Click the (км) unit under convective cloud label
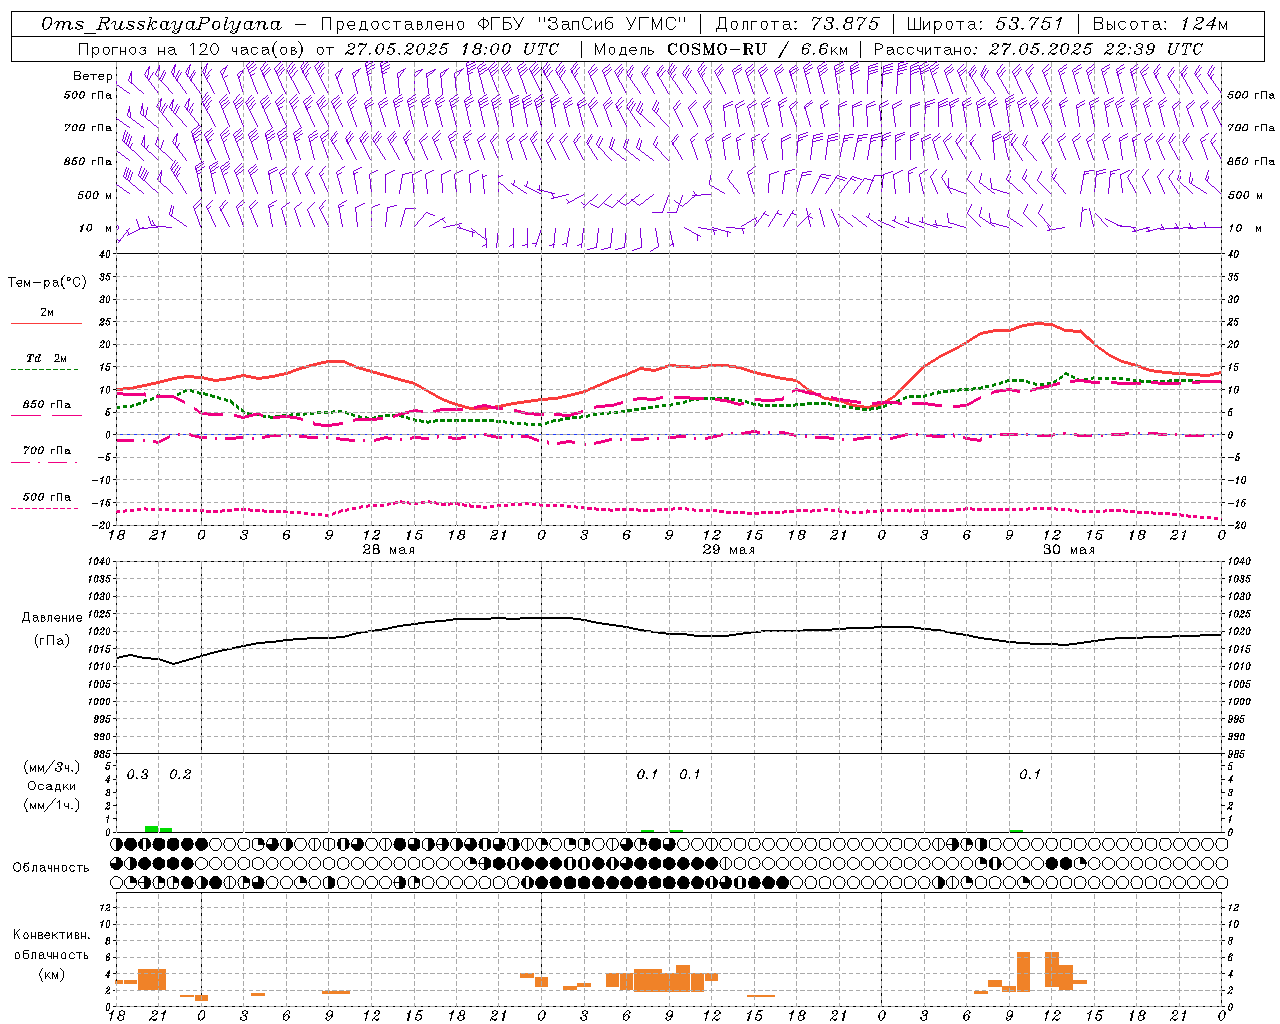Screen dimensions: 1280x1024 [51, 974]
